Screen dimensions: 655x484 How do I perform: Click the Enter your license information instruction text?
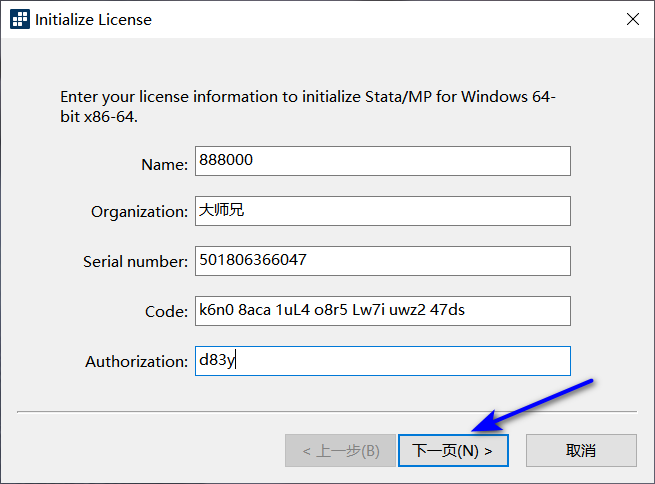pos(308,106)
